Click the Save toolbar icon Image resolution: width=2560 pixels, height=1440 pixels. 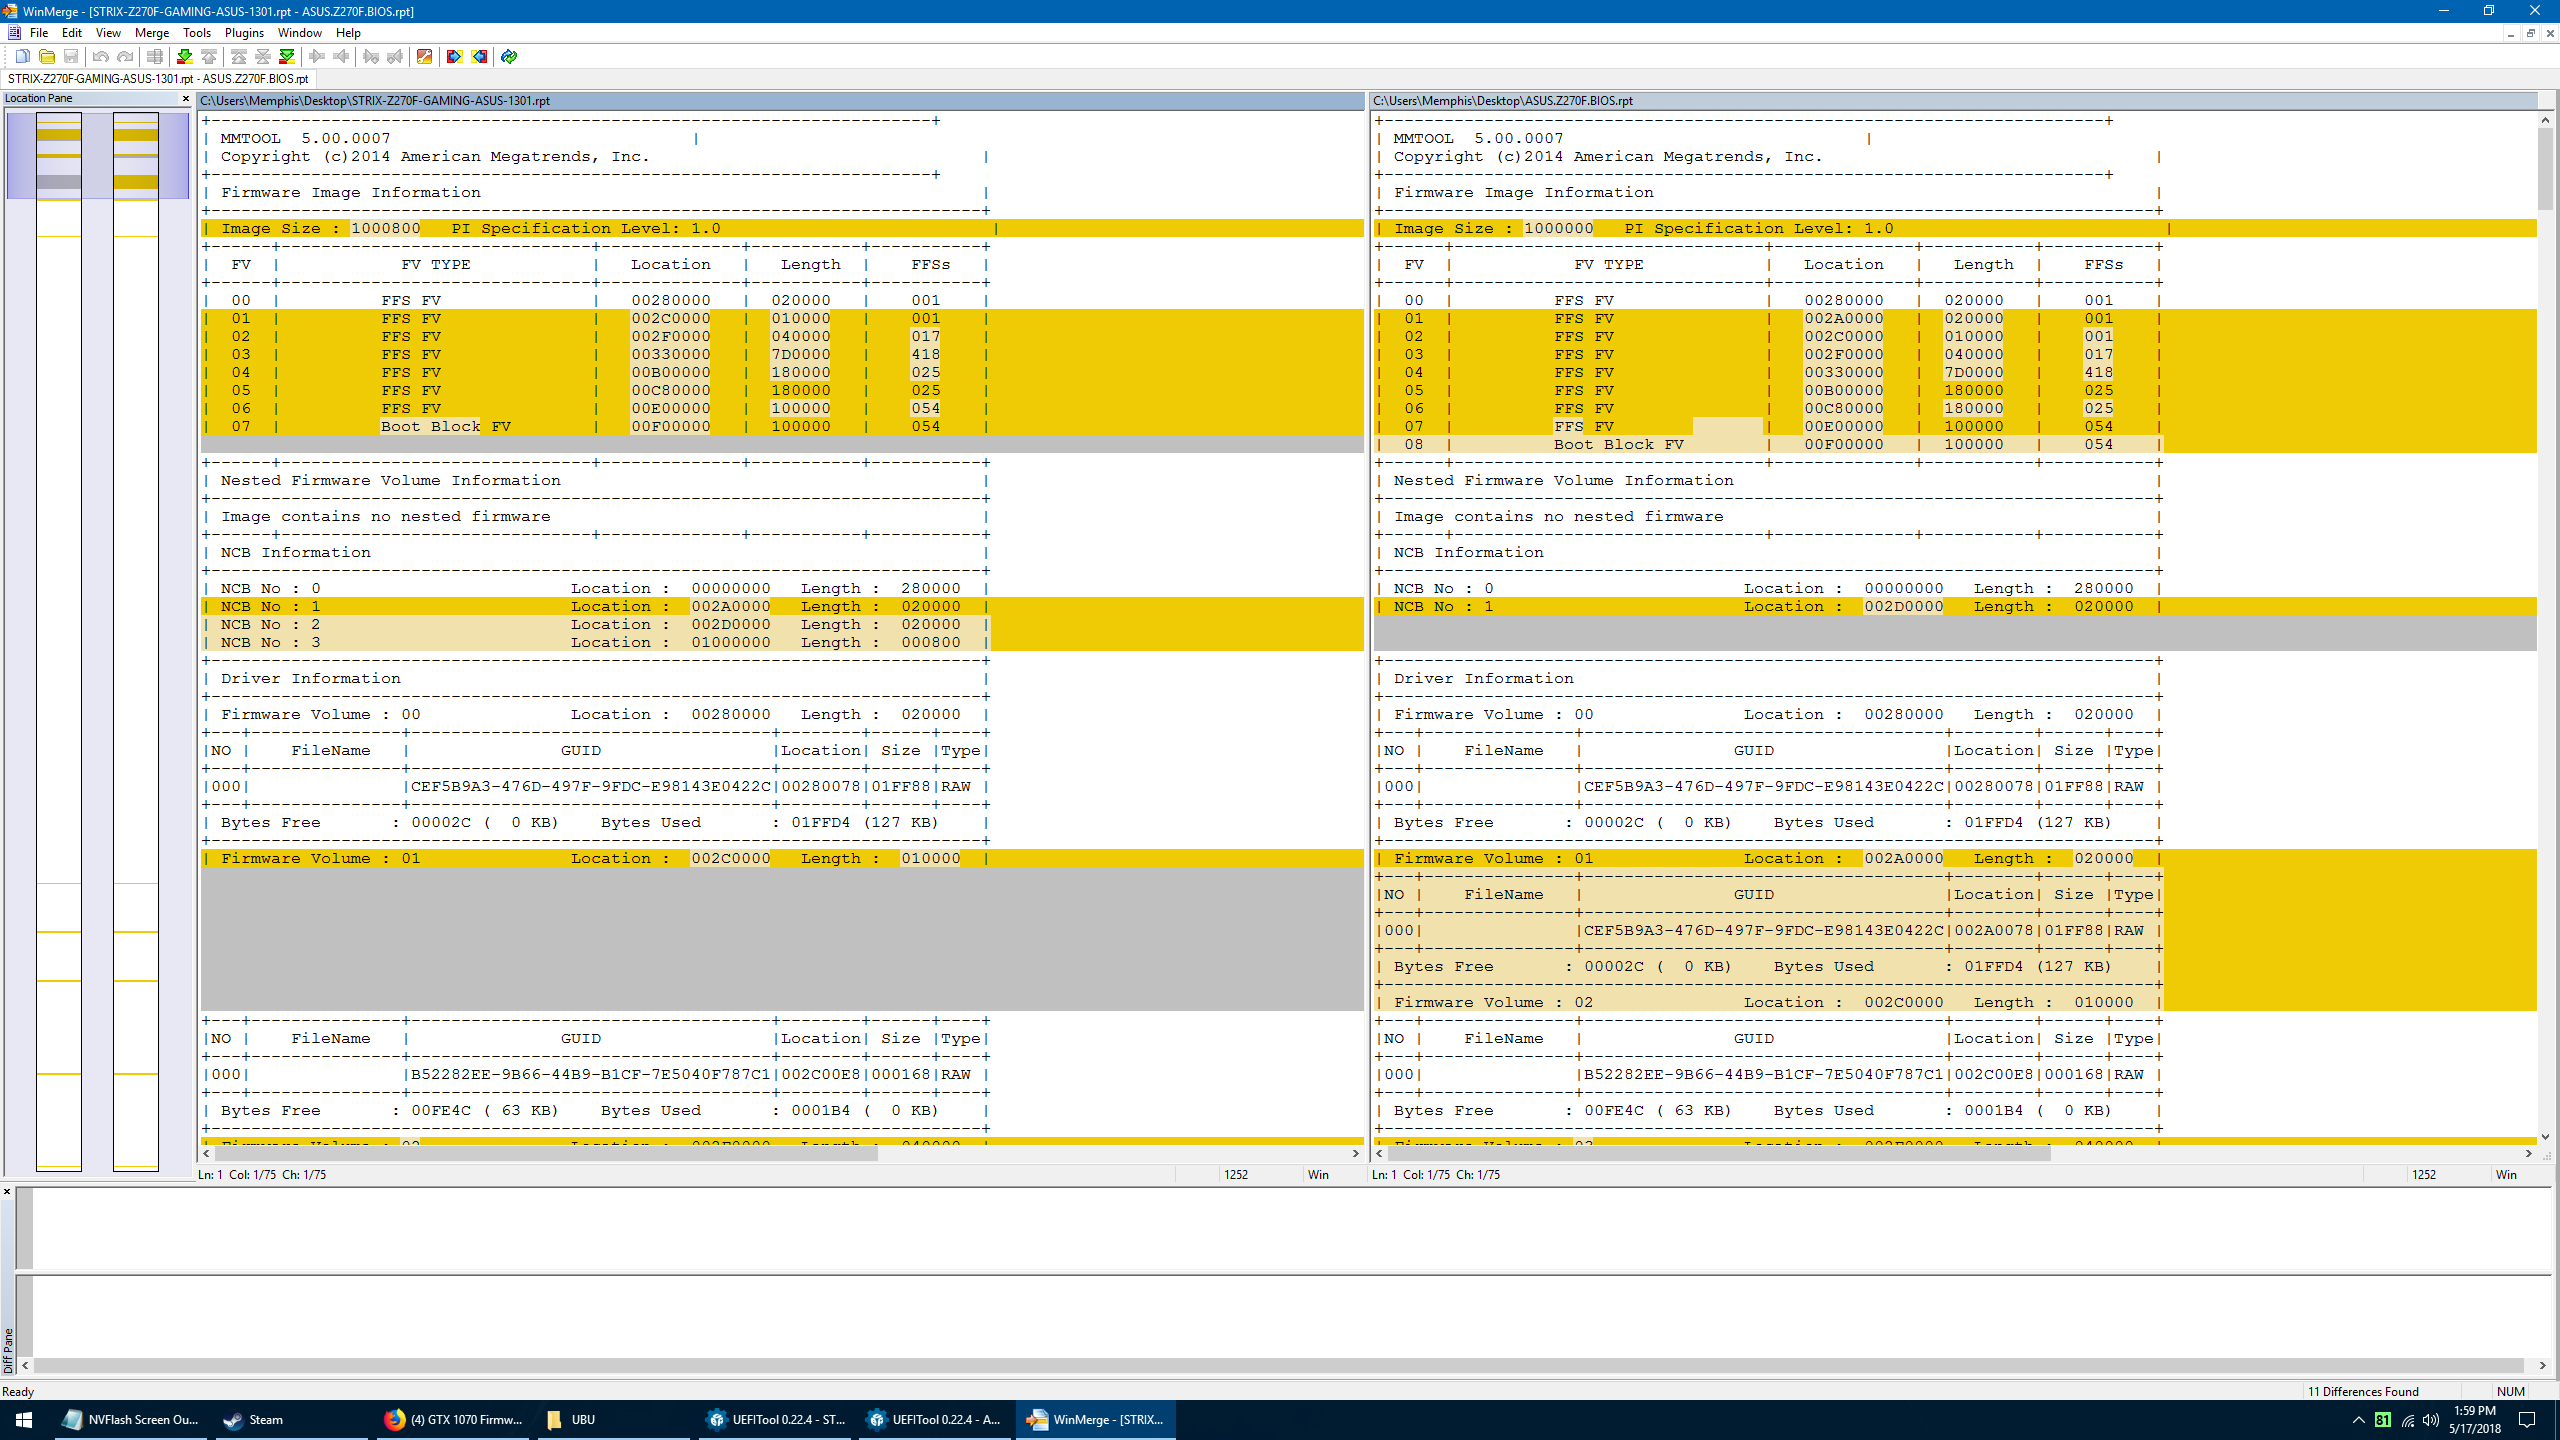point(70,57)
